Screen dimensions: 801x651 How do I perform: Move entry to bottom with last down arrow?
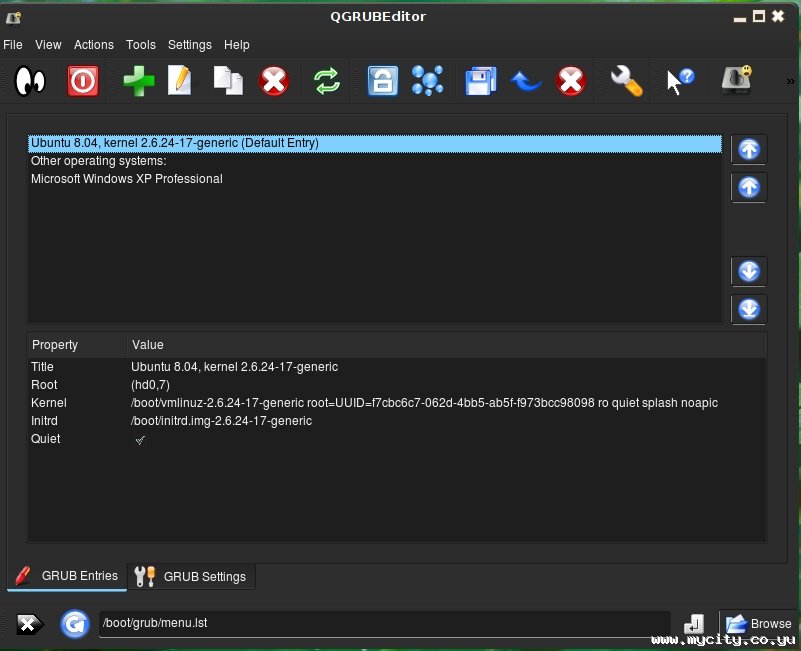[749, 309]
